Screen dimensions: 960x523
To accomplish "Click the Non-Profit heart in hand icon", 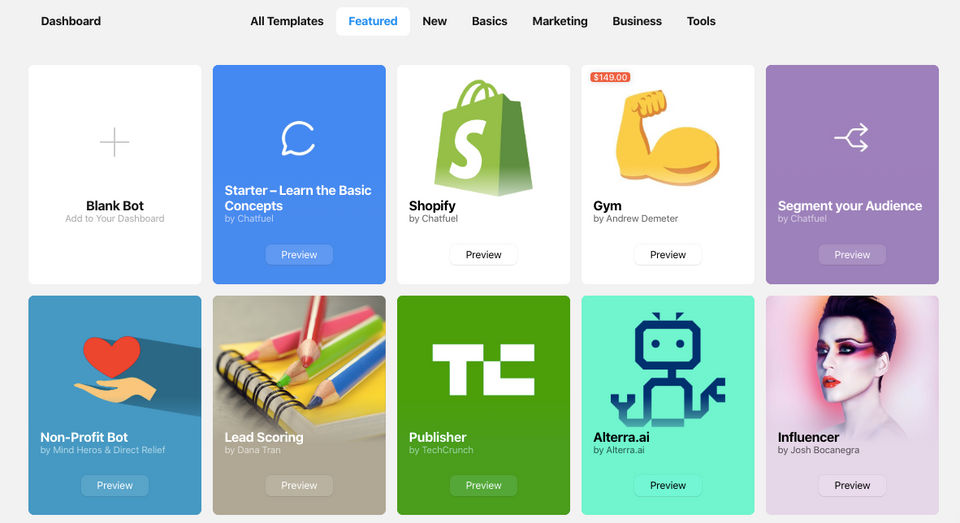I will pyautogui.click(x=115, y=369).
